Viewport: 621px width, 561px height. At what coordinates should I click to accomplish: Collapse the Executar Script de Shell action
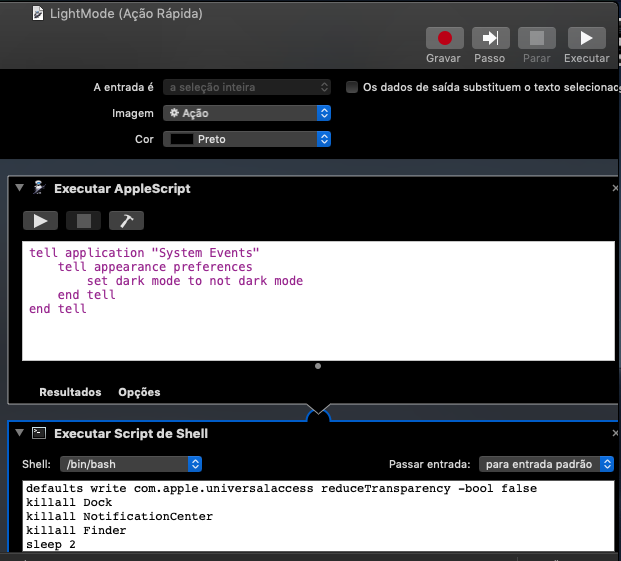pos(20,434)
